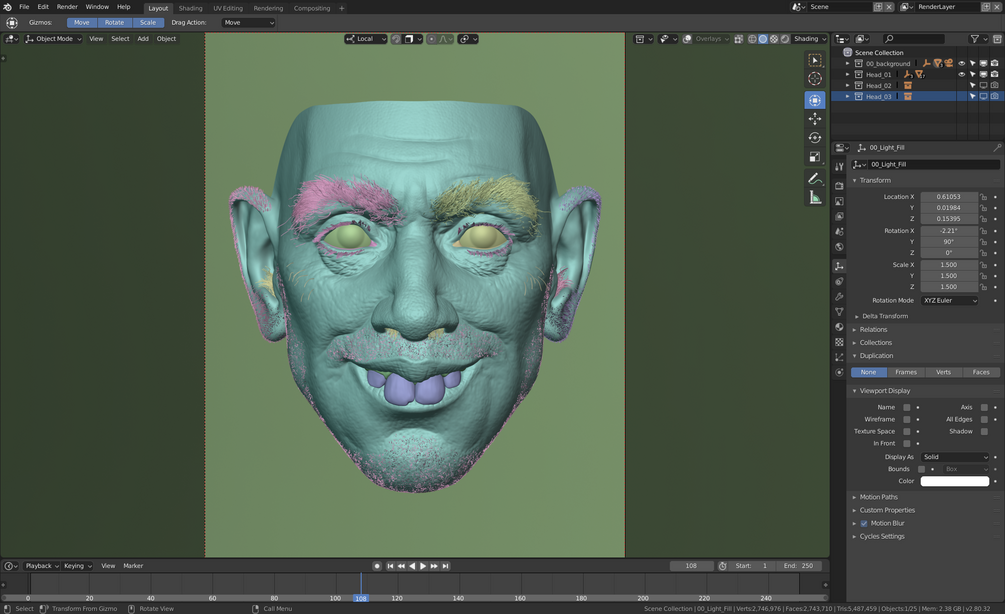Expand the Head_01 collection
Image resolution: width=1005 pixels, height=614 pixels.
[x=847, y=74]
